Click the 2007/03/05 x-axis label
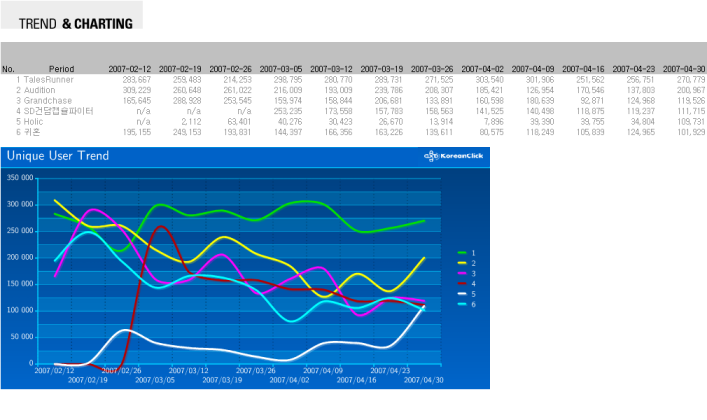This screenshot has height=420, width=707. [x=155, y=380]
